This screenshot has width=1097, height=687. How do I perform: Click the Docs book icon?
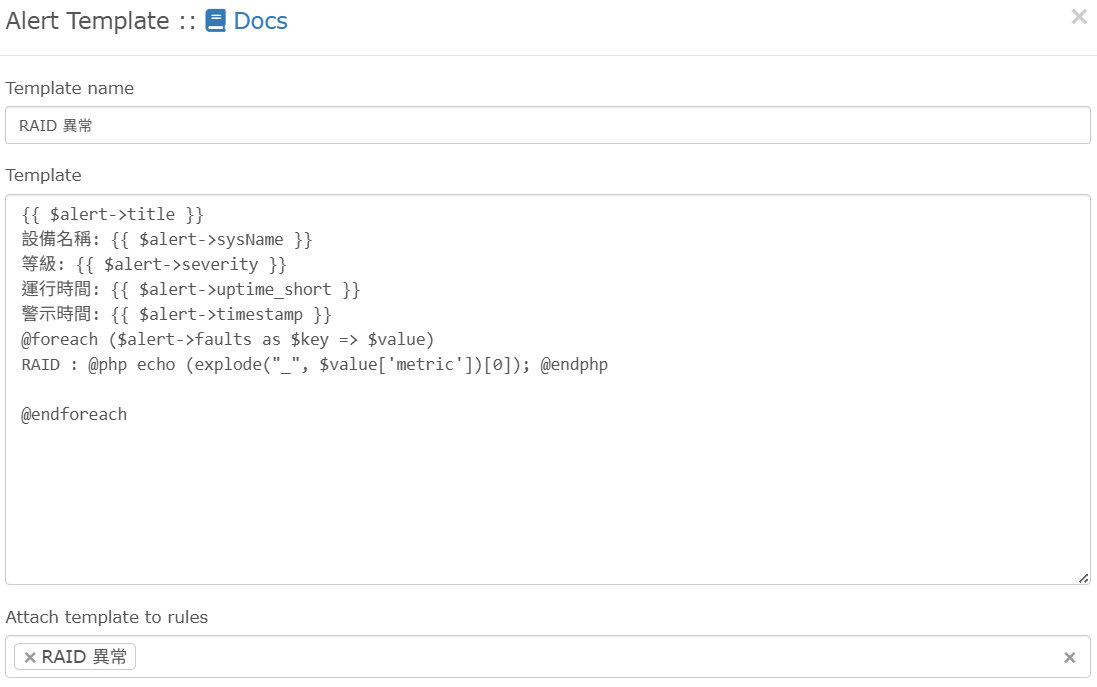pos(216,21)
